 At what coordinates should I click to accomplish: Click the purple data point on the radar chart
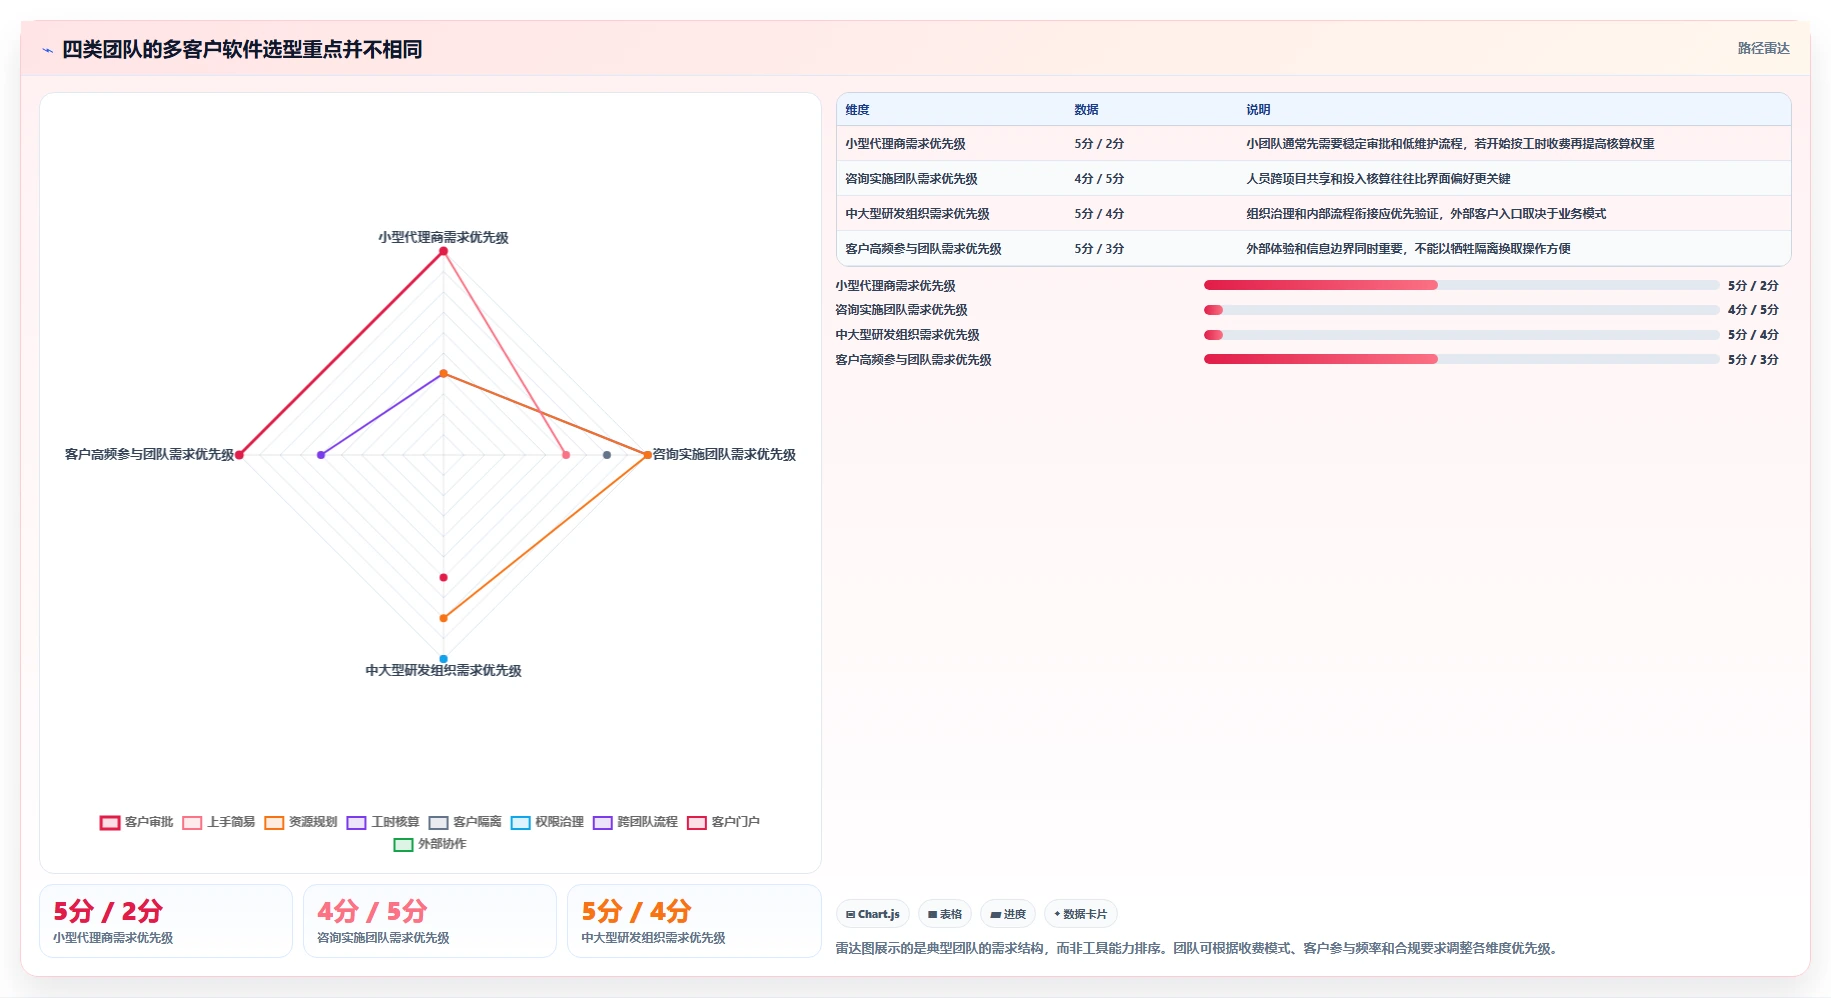click(321, 455)
